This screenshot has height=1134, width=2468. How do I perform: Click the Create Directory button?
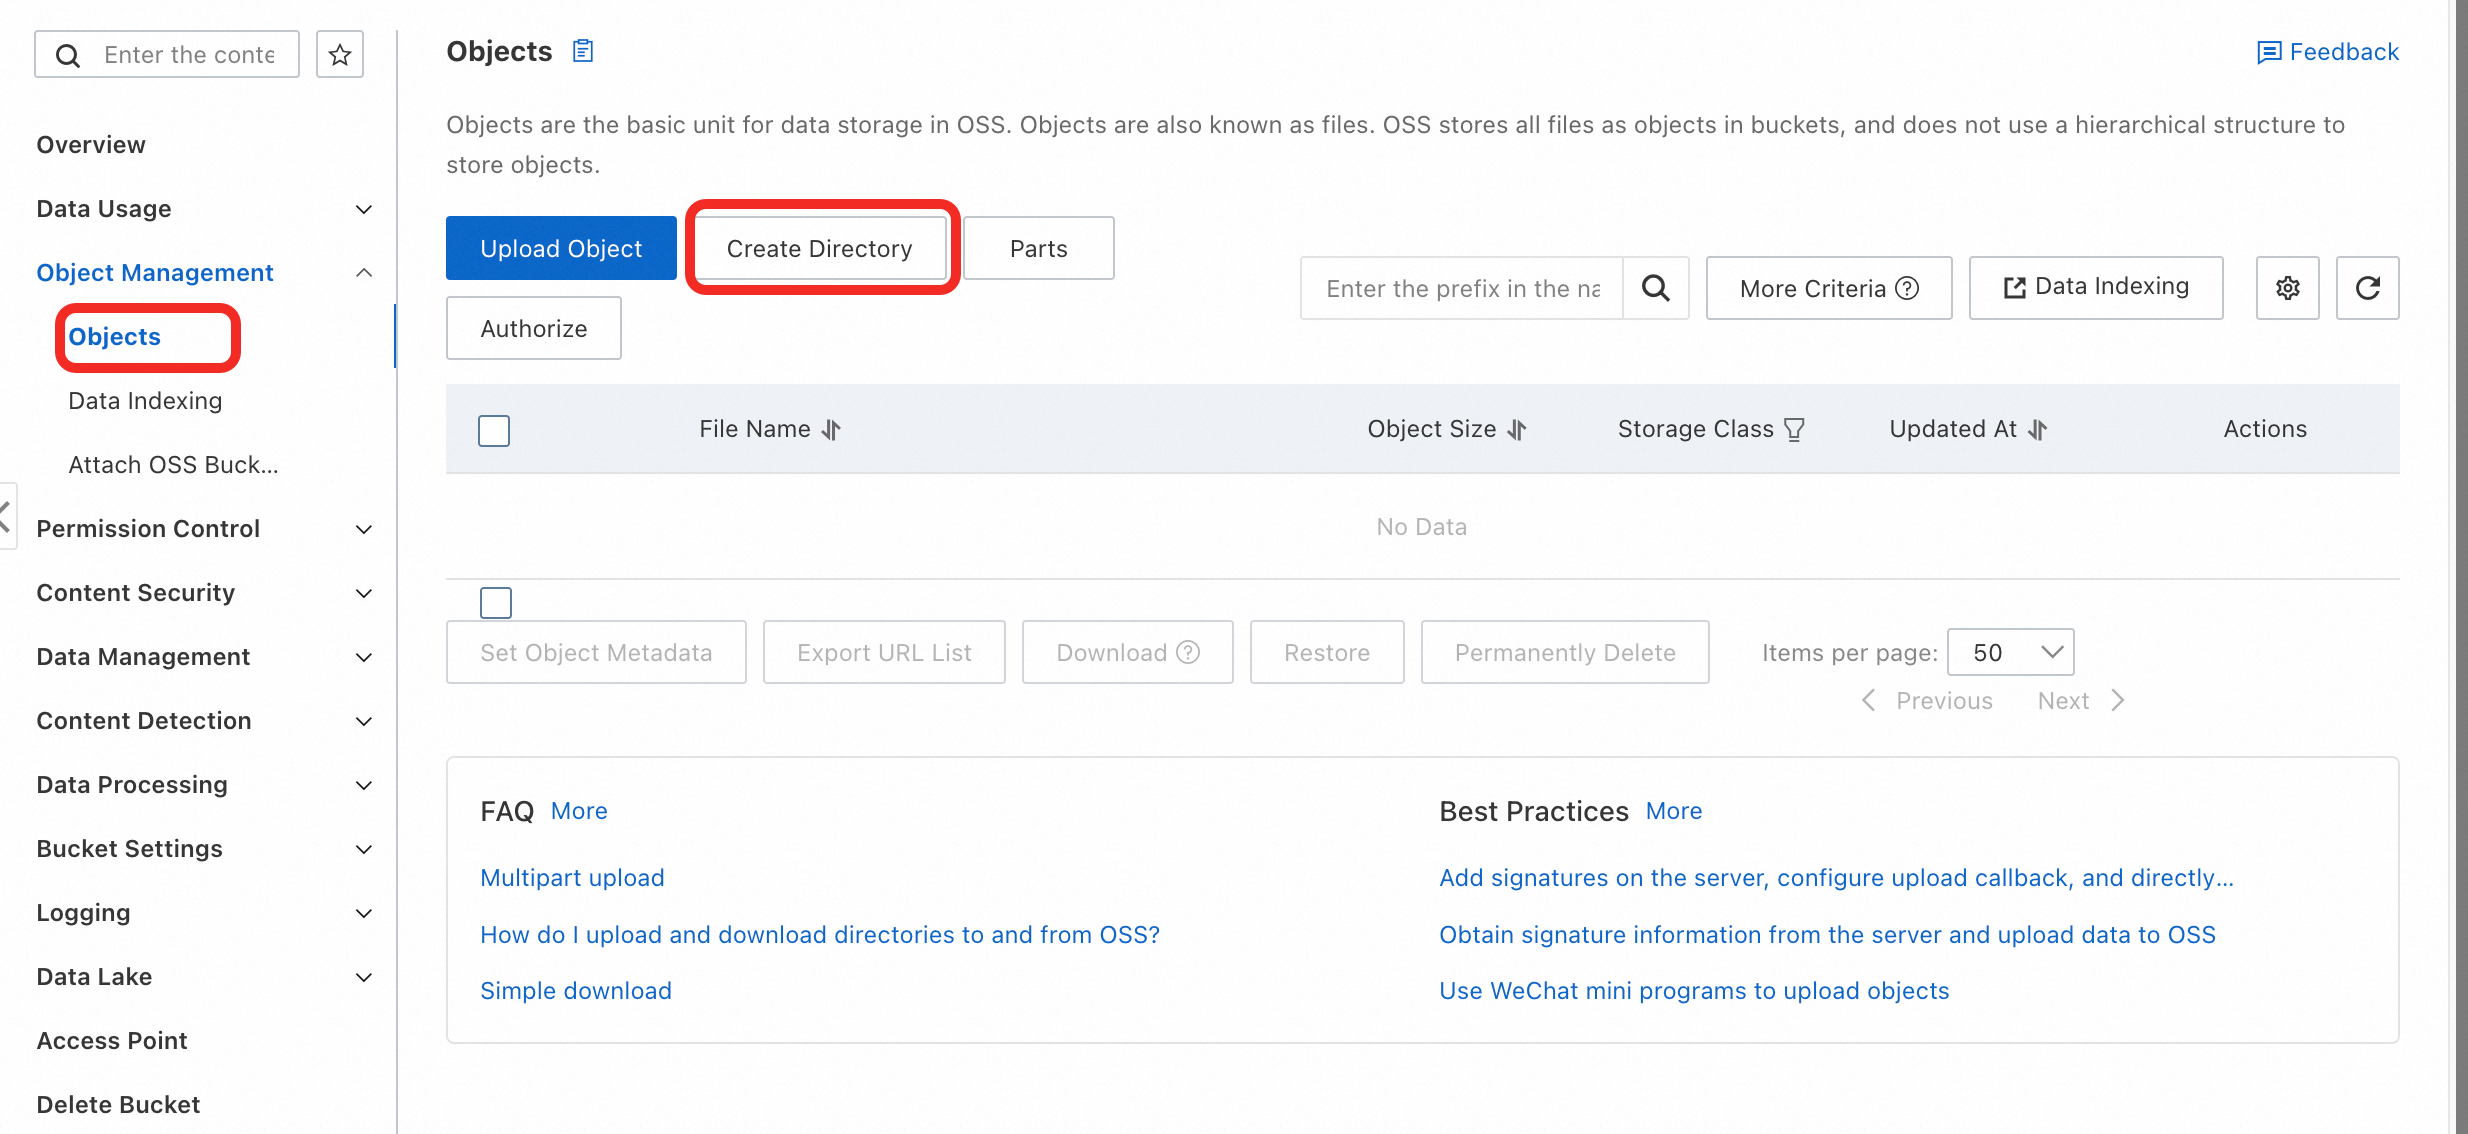(819, 248)
